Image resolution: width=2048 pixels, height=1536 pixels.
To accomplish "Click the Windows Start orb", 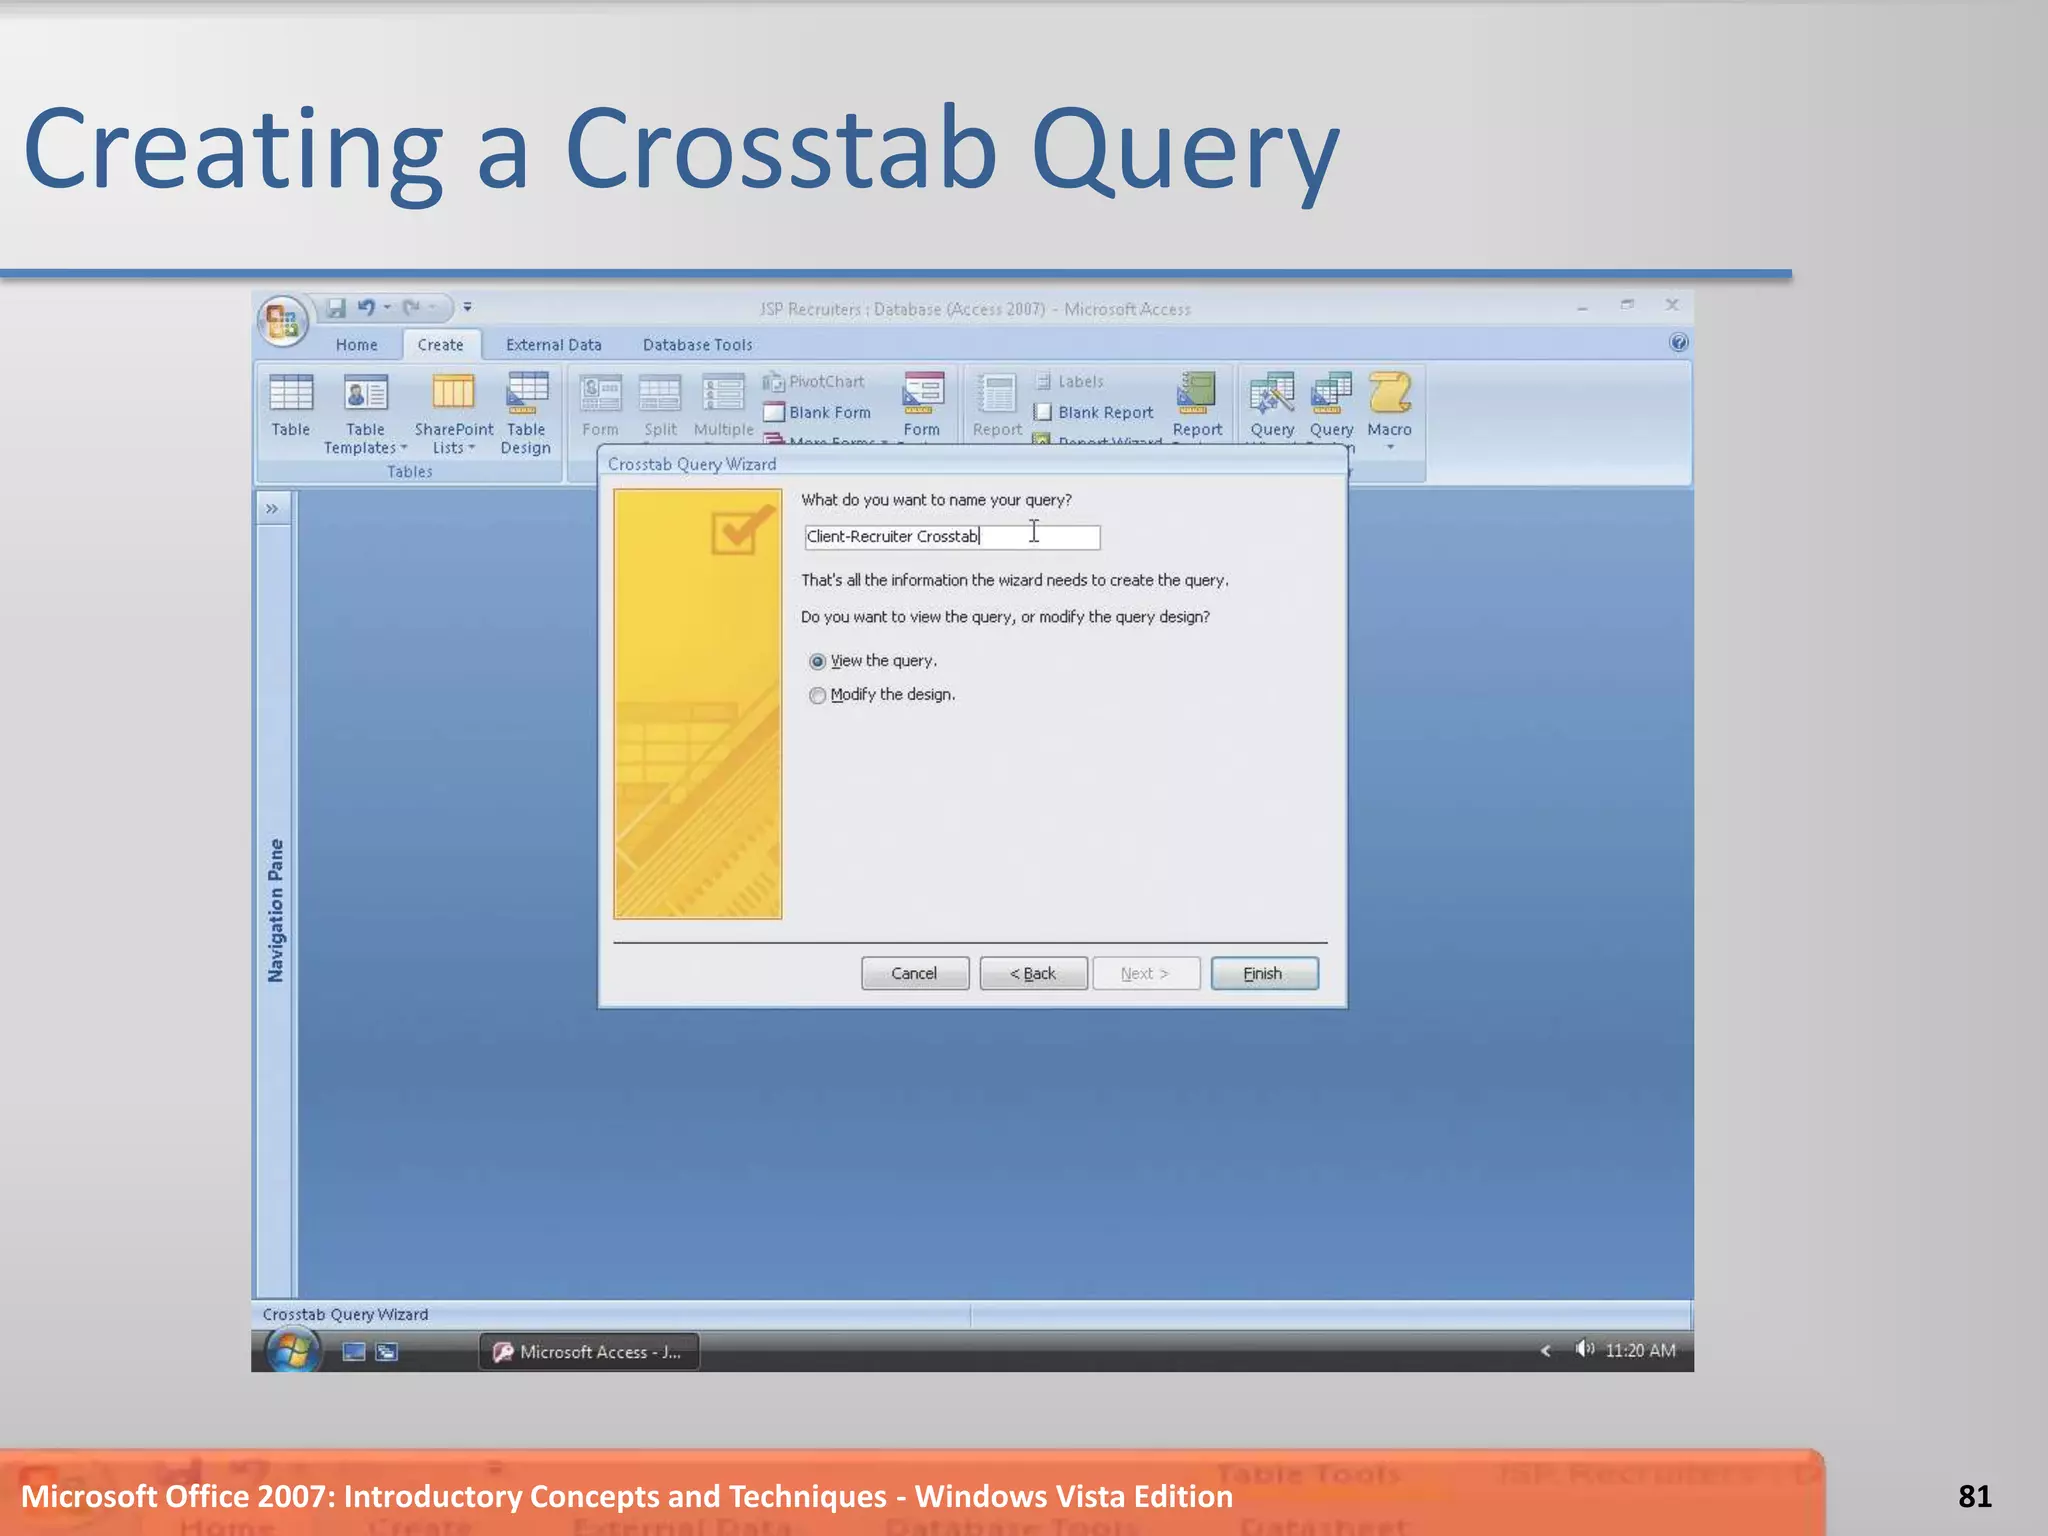I will point(292,1351).
